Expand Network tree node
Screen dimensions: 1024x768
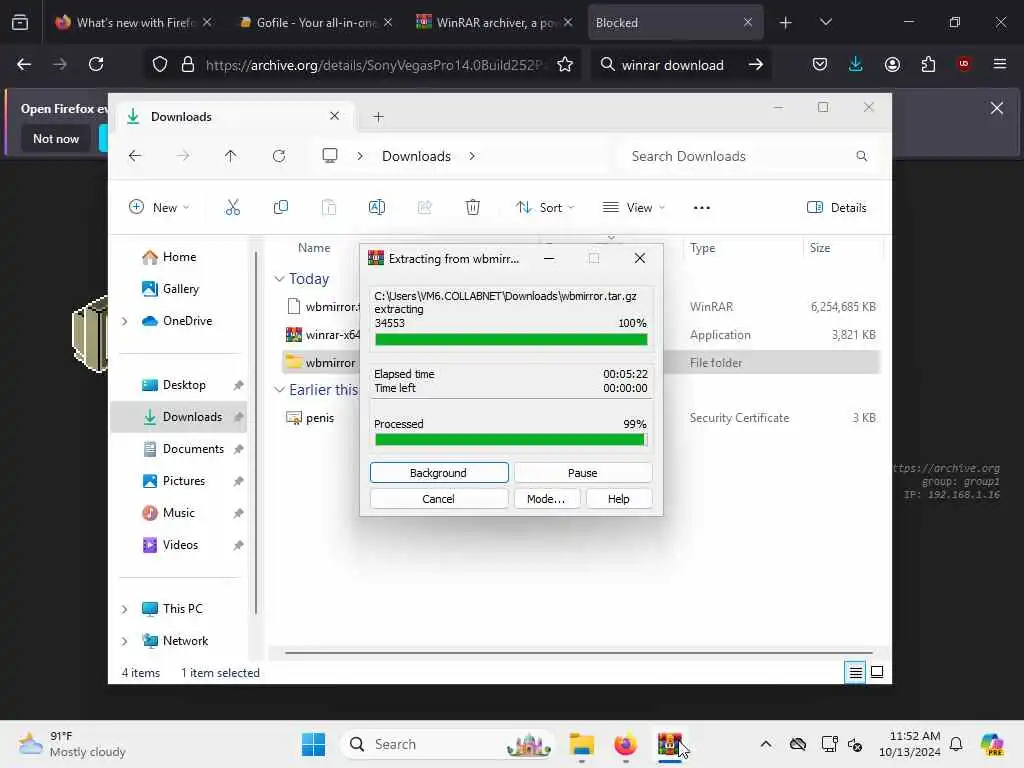point(125,641)
